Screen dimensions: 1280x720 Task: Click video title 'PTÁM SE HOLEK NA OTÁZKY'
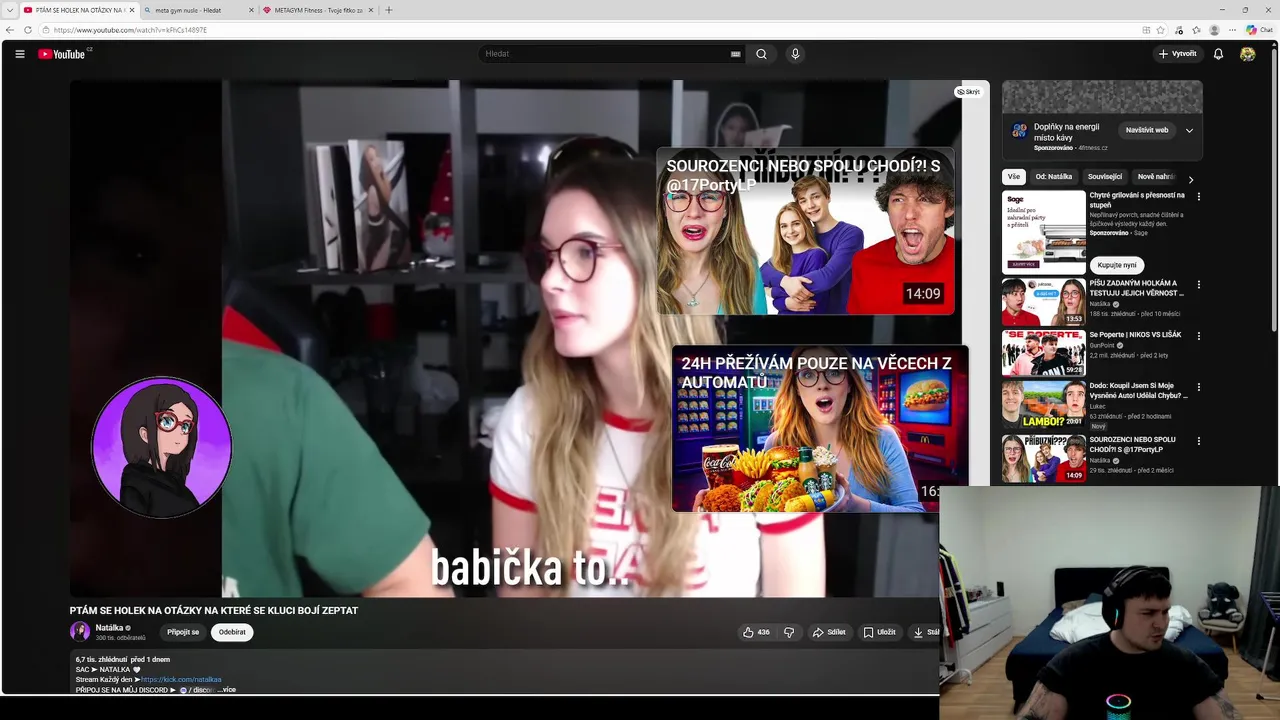click(x=213, y=610)
